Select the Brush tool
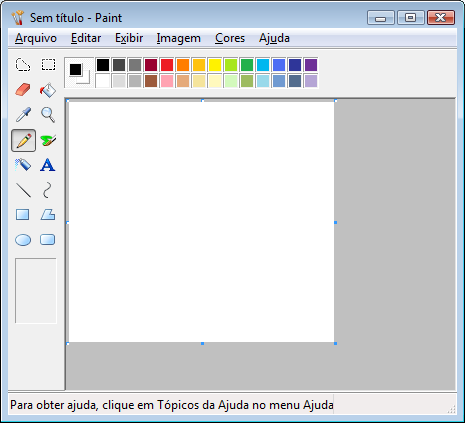The image size is (465, 423). click(x=48, y=140)
